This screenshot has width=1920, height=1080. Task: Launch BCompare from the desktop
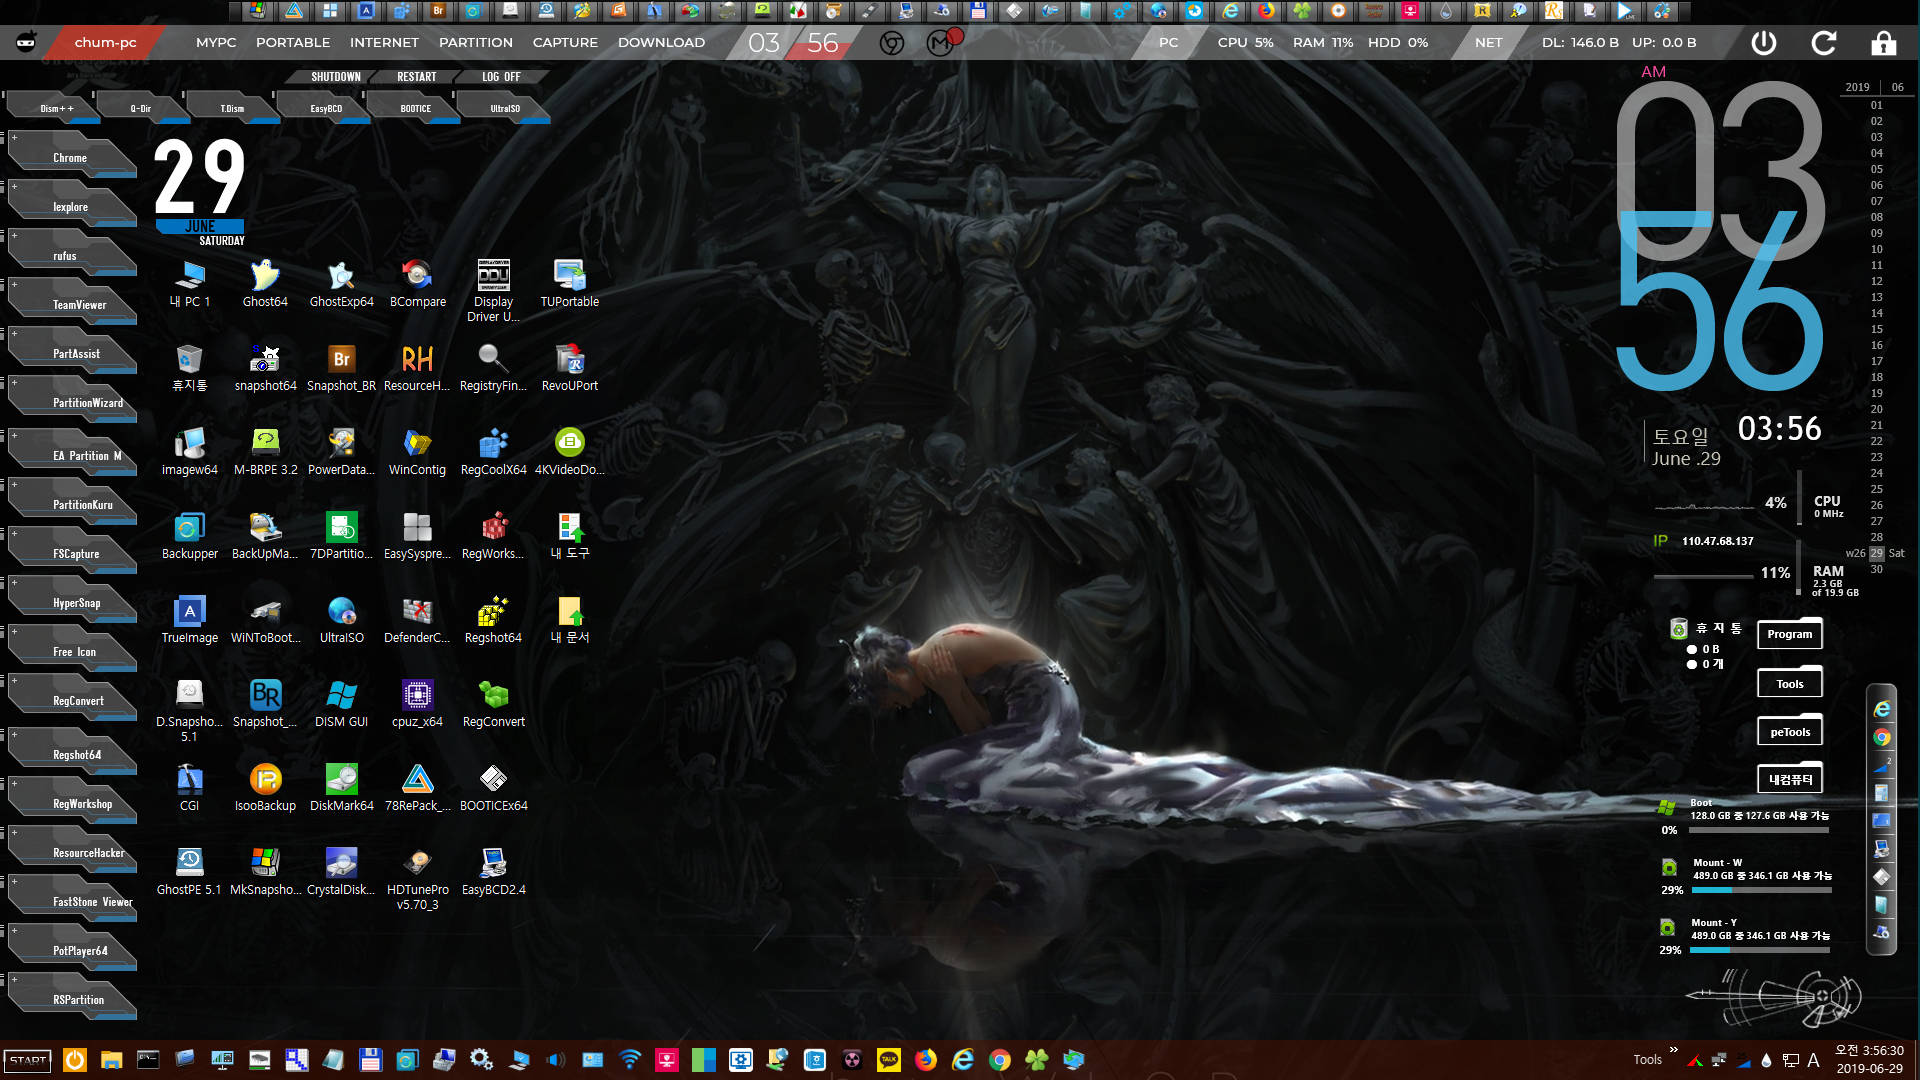coord(417,283)
